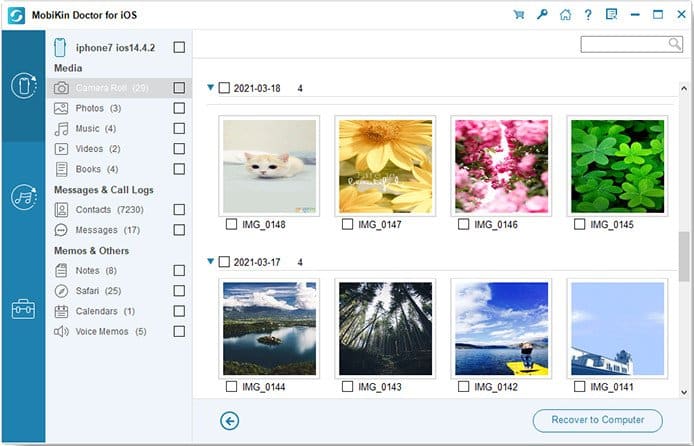694x446 pixels.
Task: Open the question mark help icon
Action: 588,15
